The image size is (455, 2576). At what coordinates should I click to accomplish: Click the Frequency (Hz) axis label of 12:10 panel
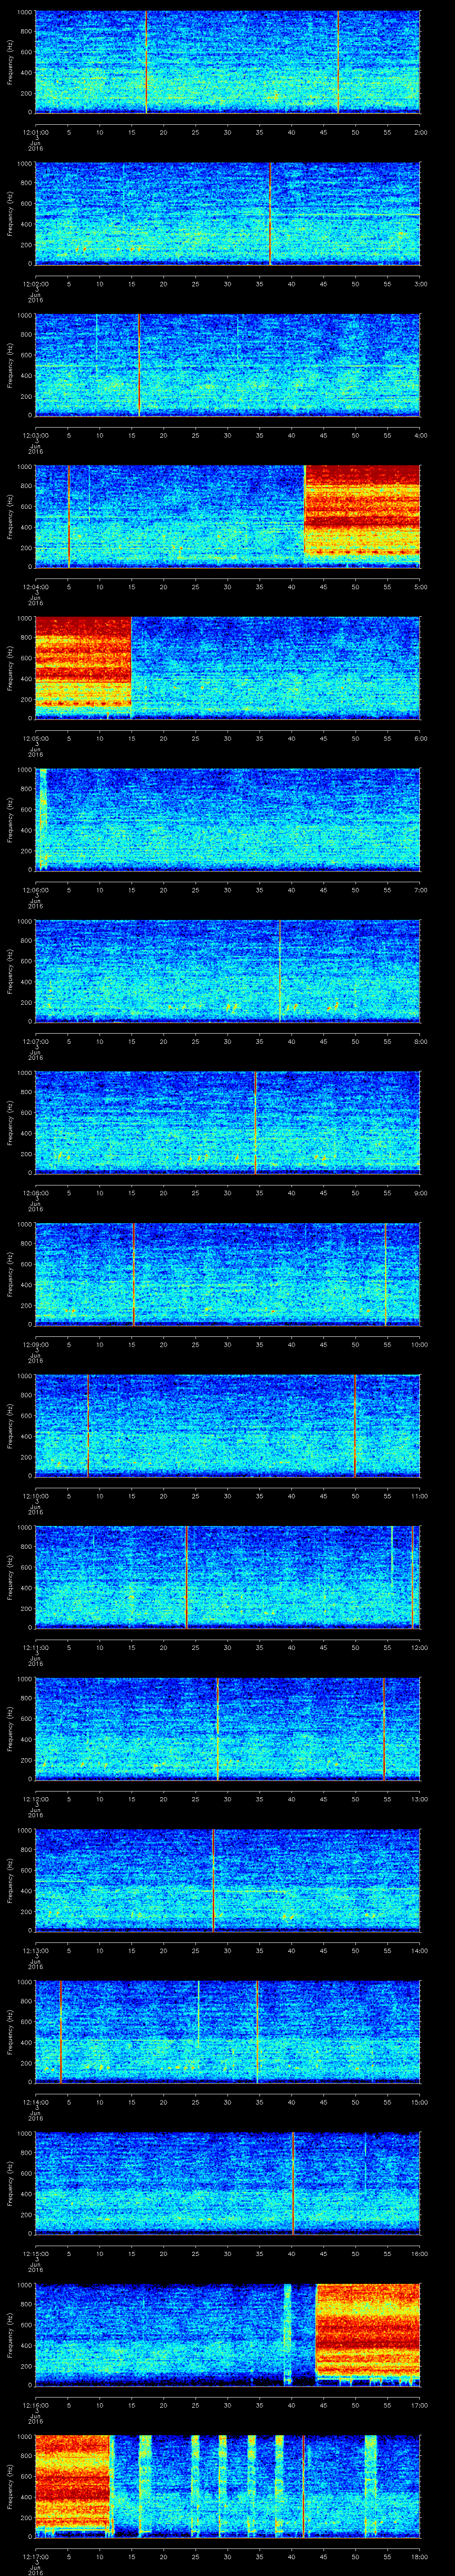11,1426
